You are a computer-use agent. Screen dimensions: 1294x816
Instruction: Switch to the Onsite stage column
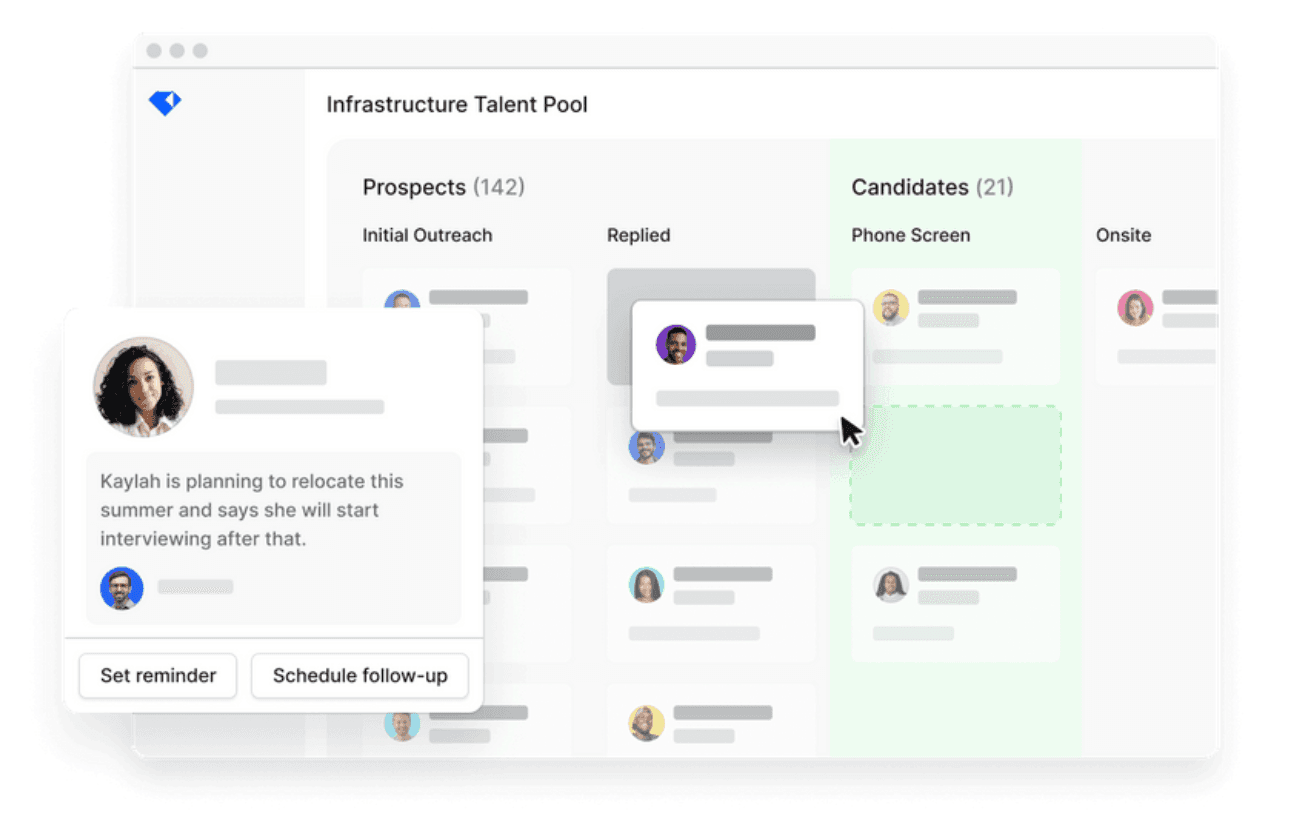coord(1123,235)
